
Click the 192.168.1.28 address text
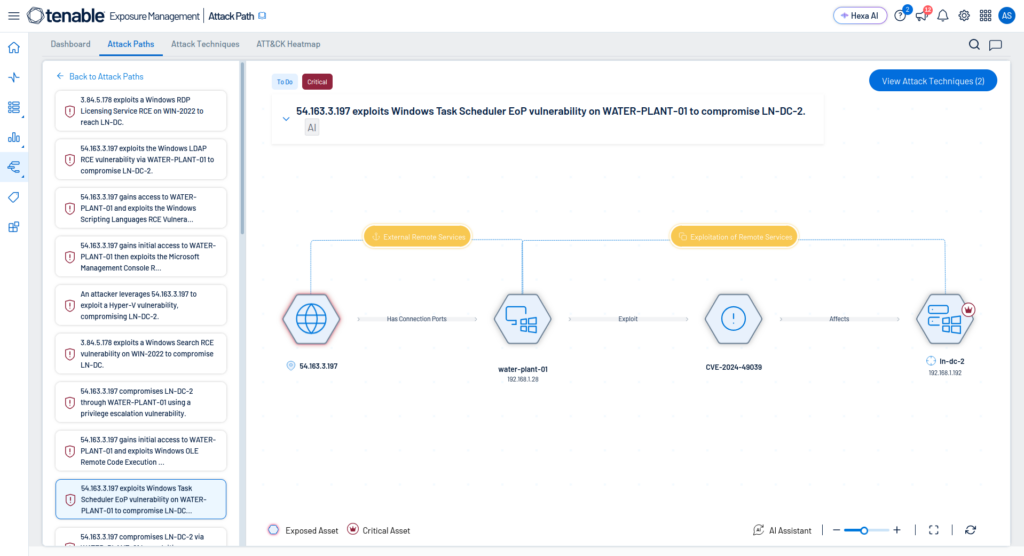(522, 379)
